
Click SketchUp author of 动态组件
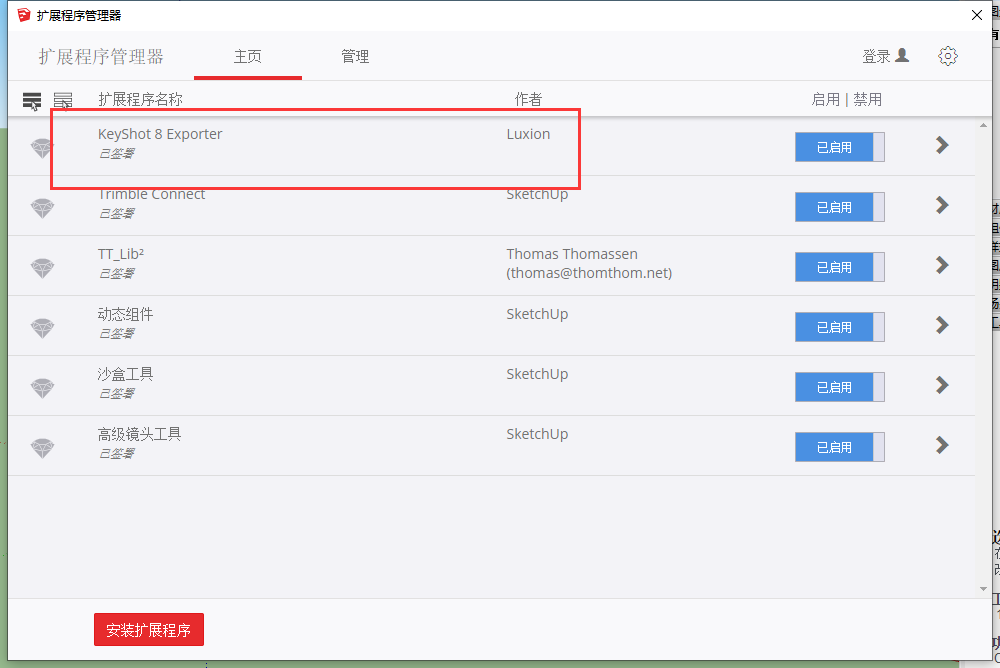pyautogui.click(x=537, y=314)
